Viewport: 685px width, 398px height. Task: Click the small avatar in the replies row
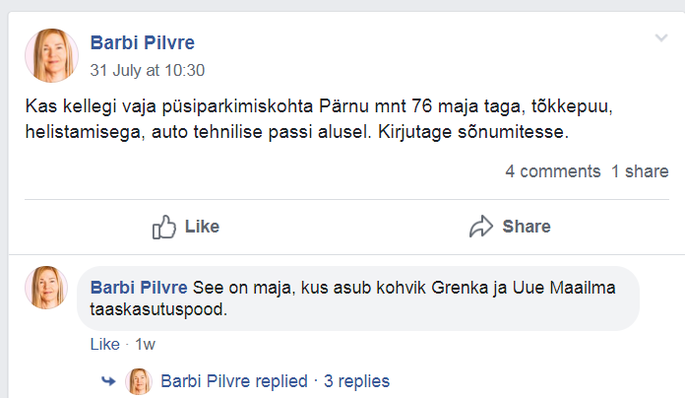click(139, 381)
